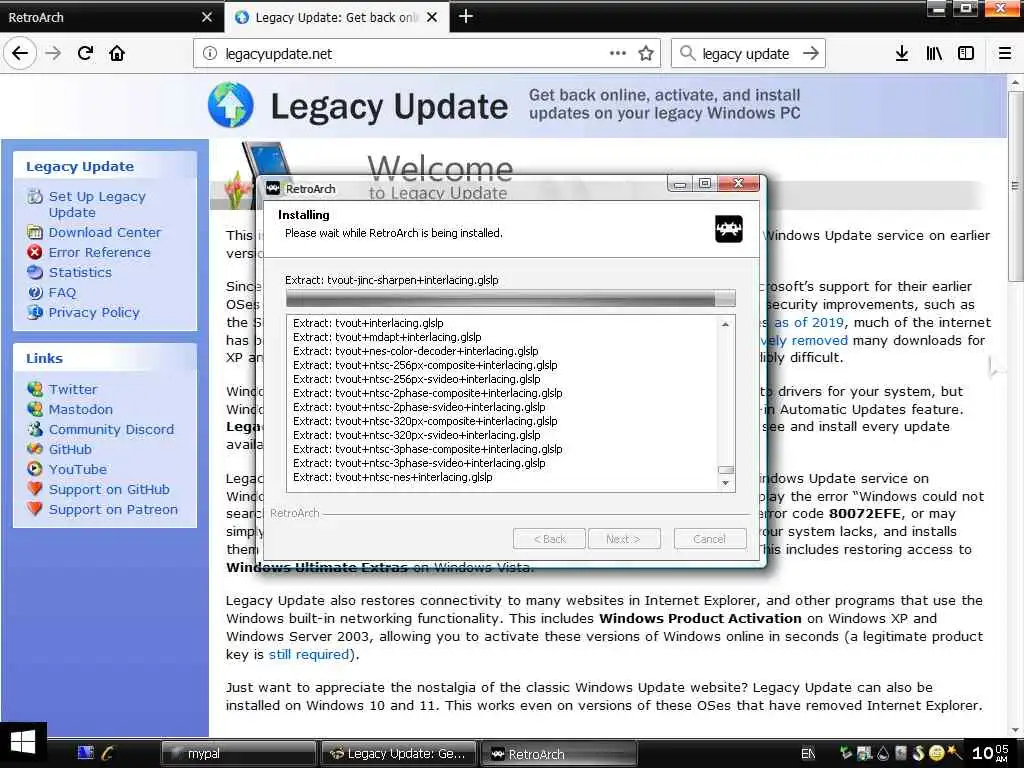This screenshot has height=768, width=1024.
Task: Follow the 'as of 2019' hyperlink
Action: pos(808,323)
